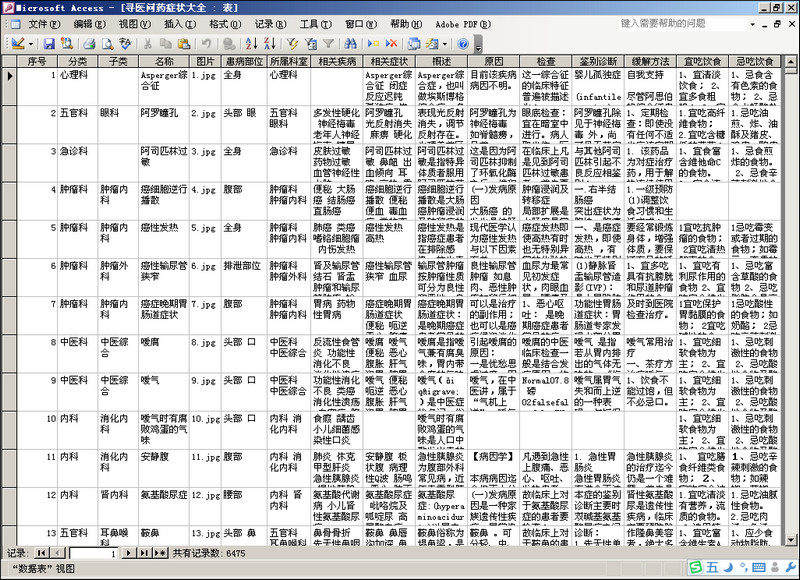The height and width of the screenshot is (580, 800).
Task: Open the table control menu icon in menu bar
Action: click(x=15, y=24)
